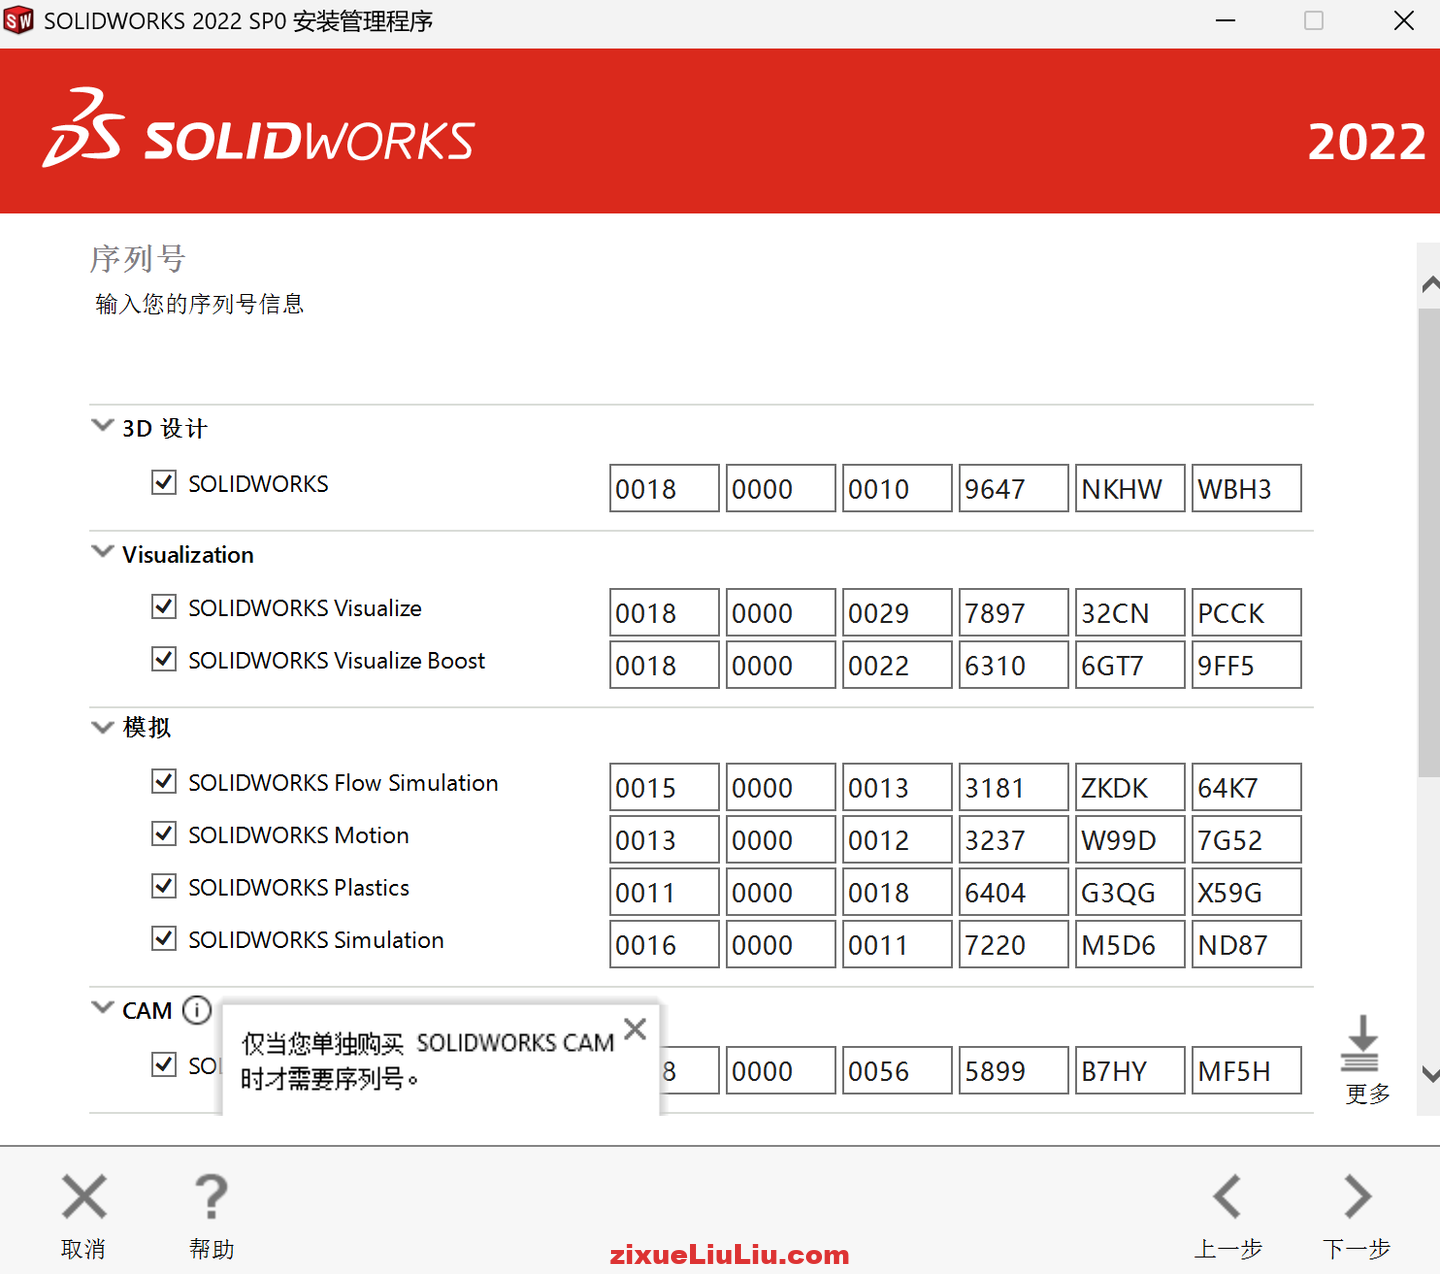Viewport: 1440px width, 1274px height.
Task: Select the first SOLIDWORKS serial field showing 0018
Action: 663,488
